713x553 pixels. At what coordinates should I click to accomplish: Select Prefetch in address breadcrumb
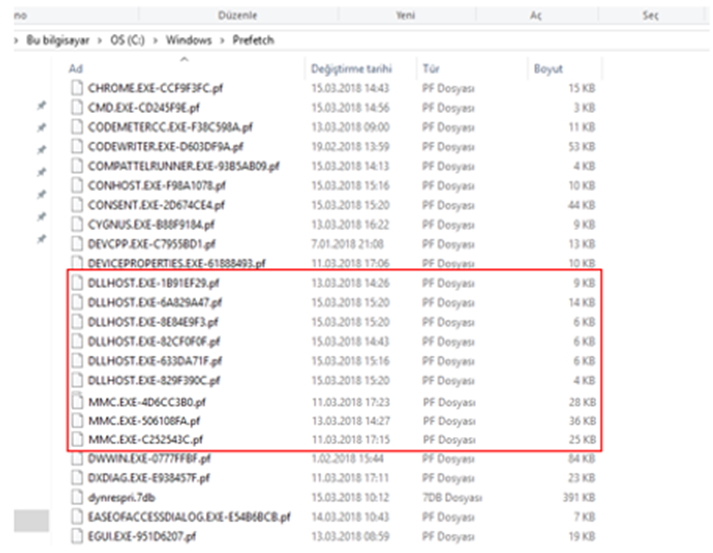(x=253, y=40)
